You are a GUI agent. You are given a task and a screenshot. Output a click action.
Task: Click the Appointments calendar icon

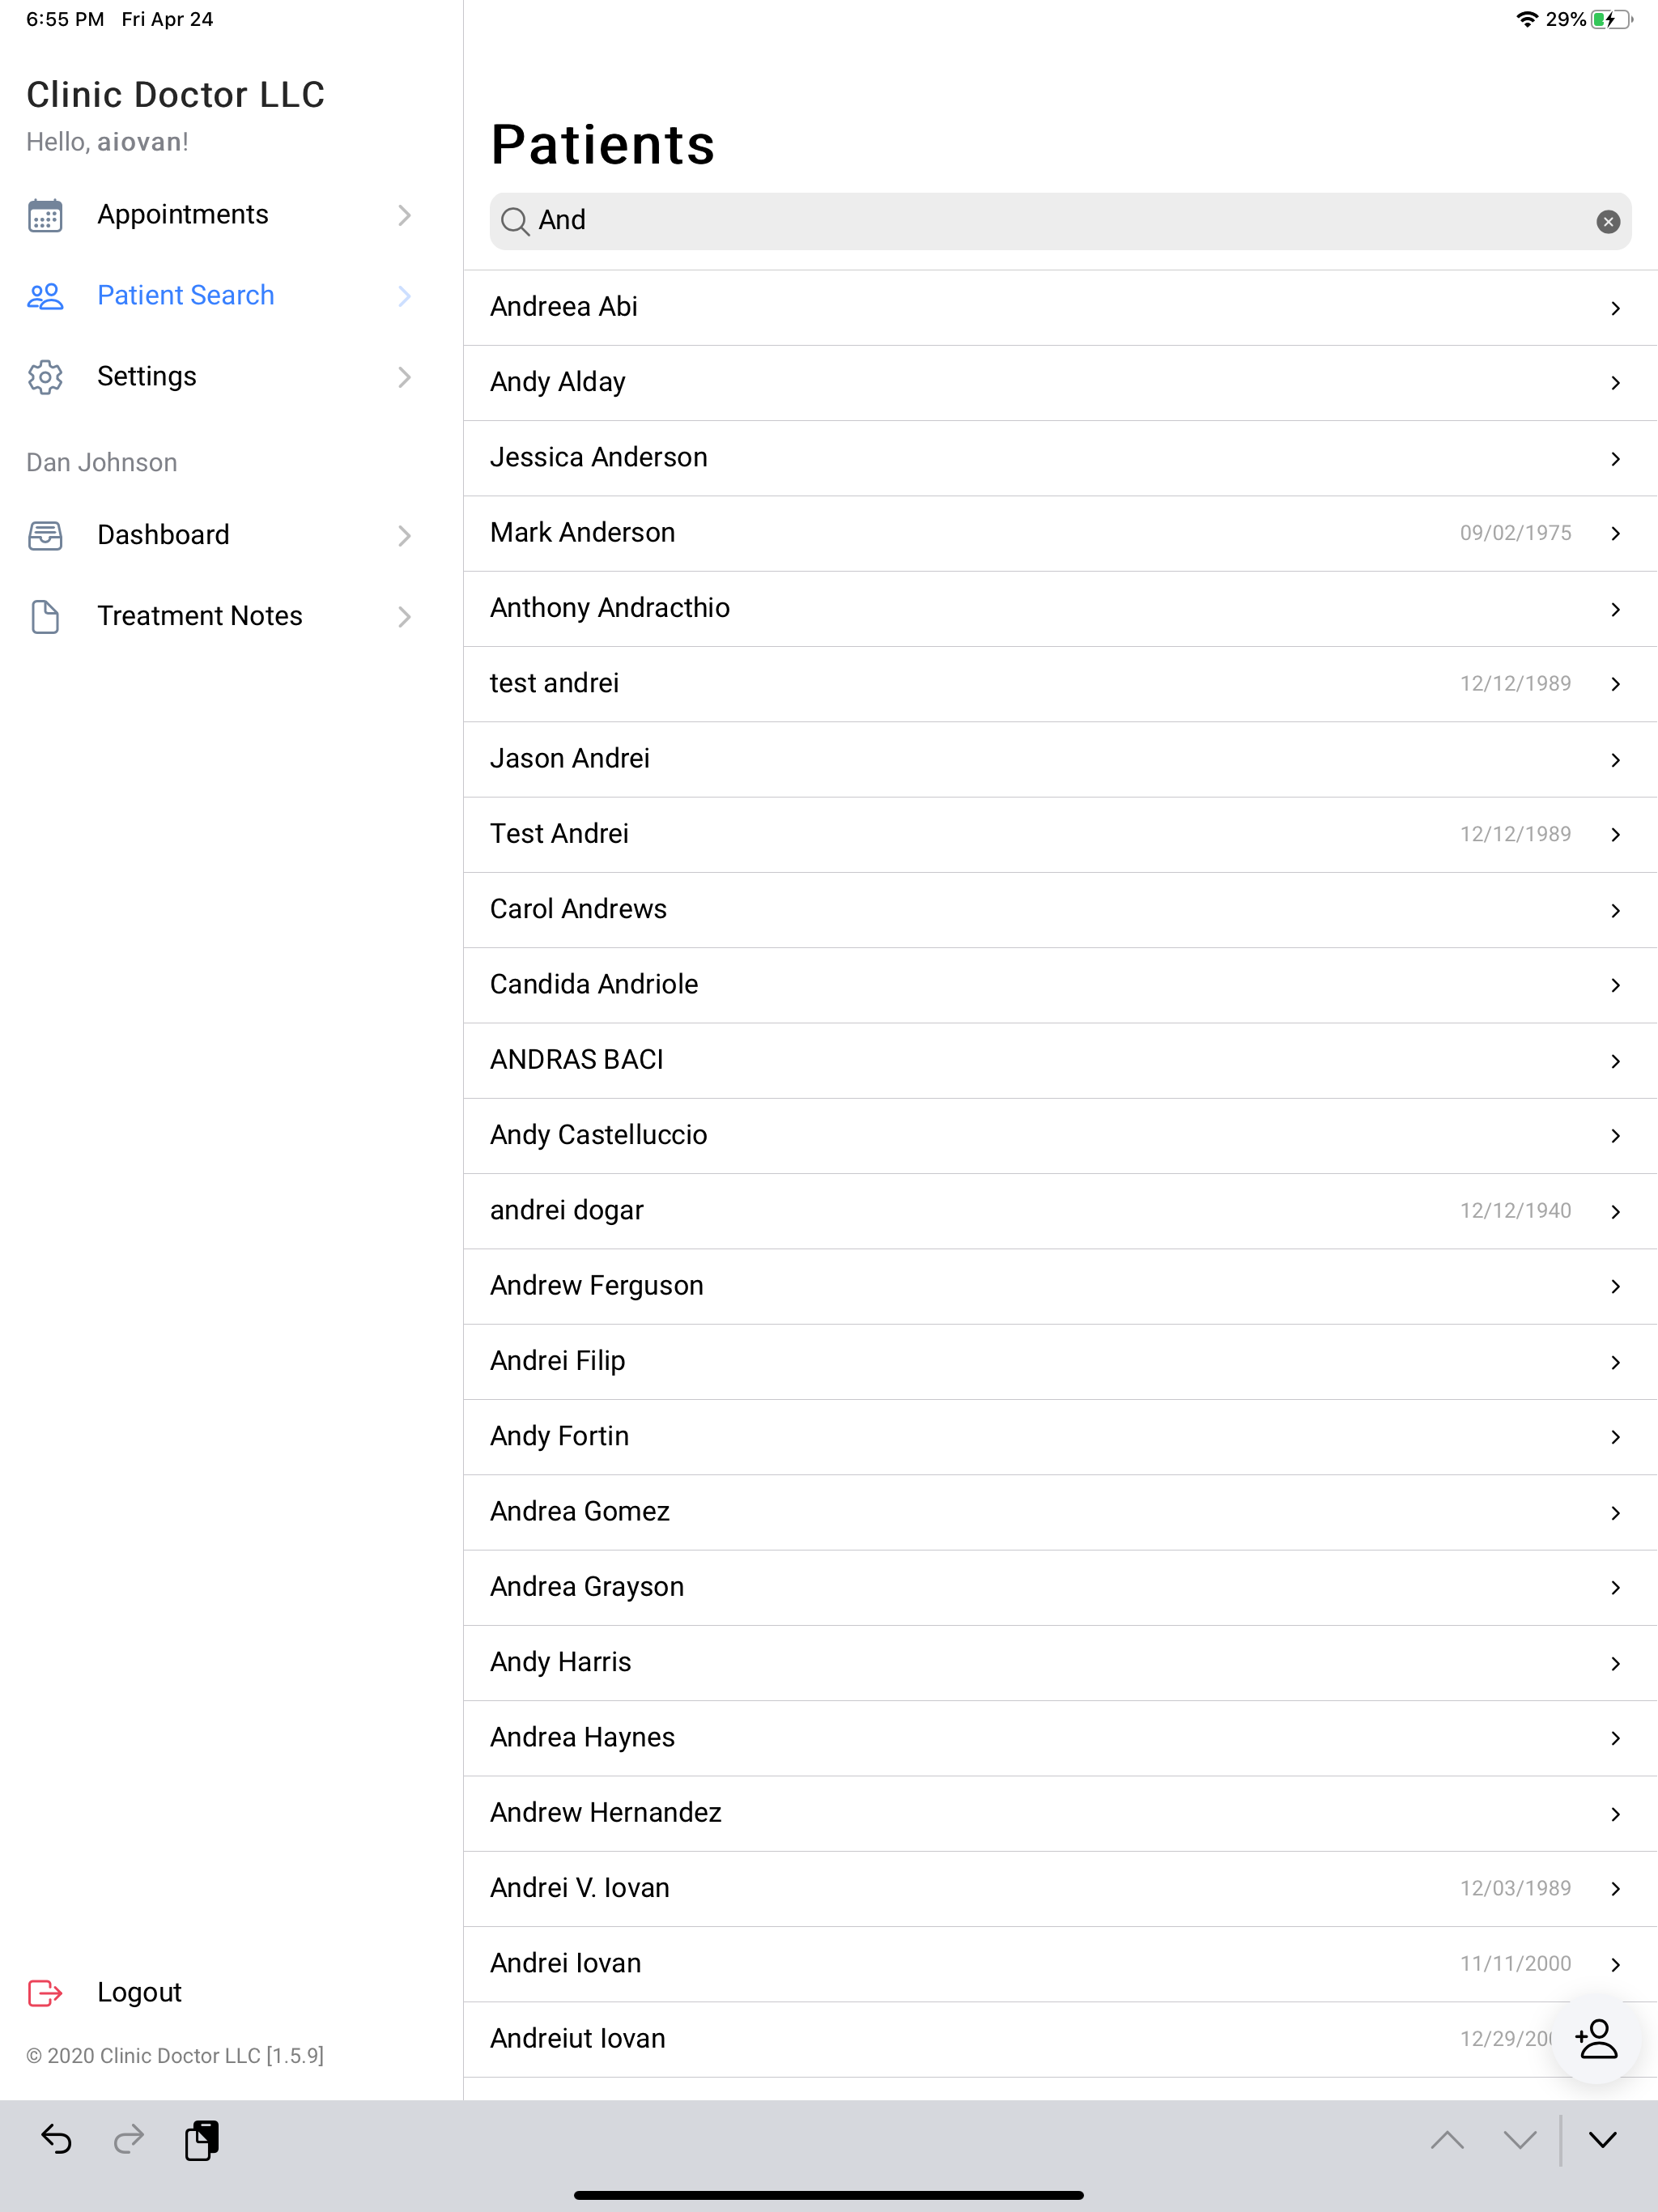coord(45,215)
